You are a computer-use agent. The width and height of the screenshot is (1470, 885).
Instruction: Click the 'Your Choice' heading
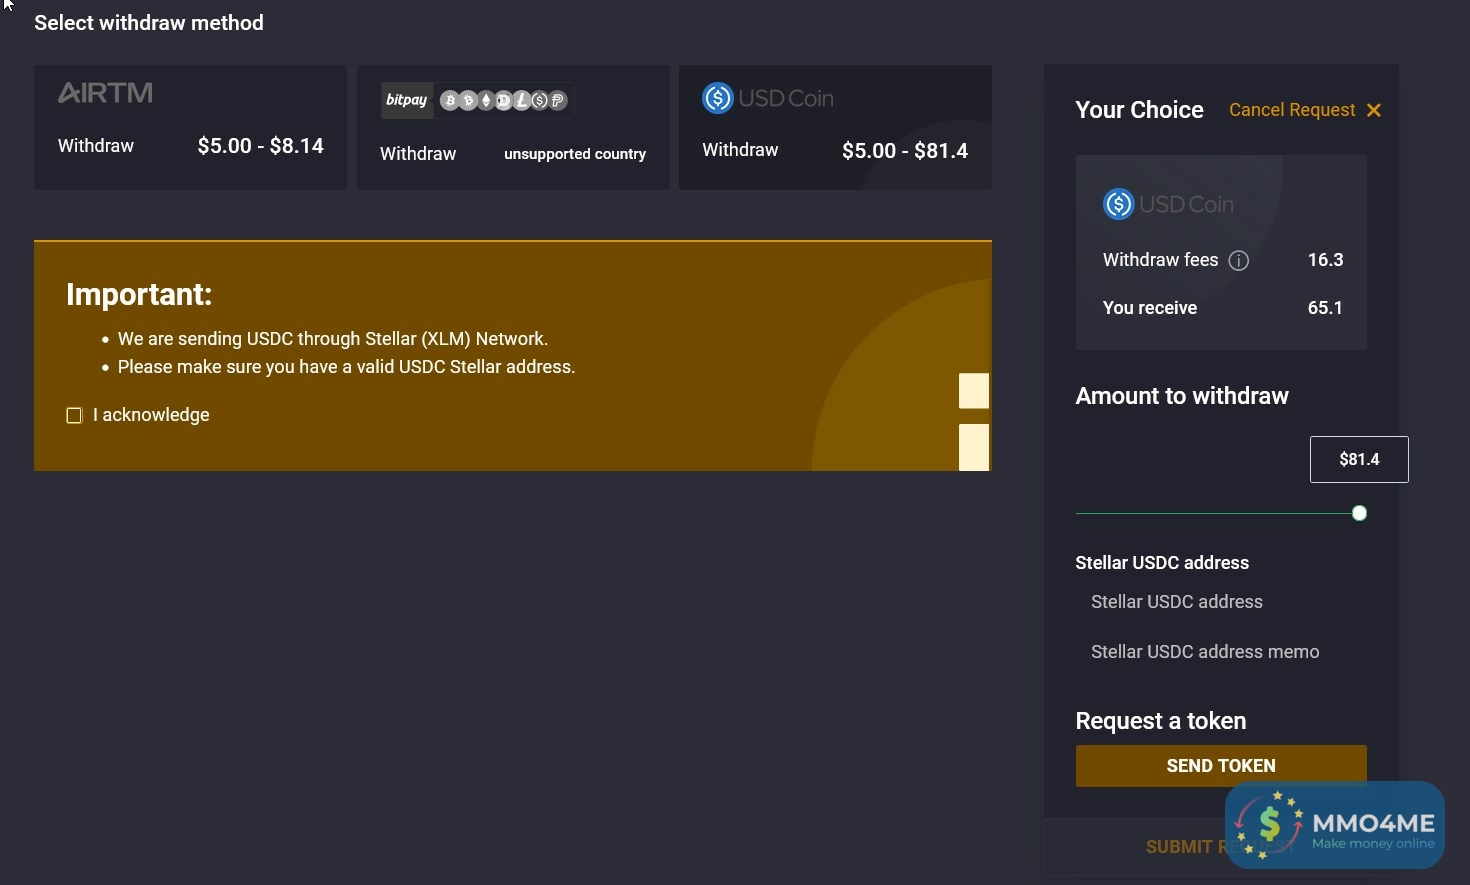pyautogui.click(x=1139, y=110)
